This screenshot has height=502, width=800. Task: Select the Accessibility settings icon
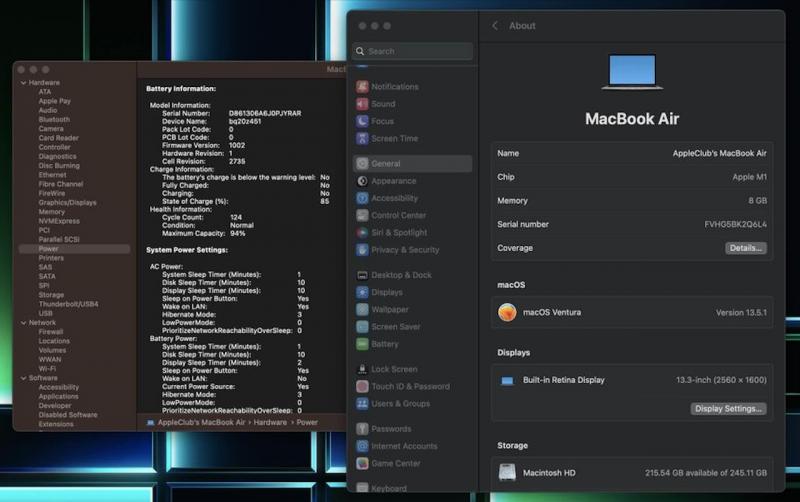(x=362, y=198)
